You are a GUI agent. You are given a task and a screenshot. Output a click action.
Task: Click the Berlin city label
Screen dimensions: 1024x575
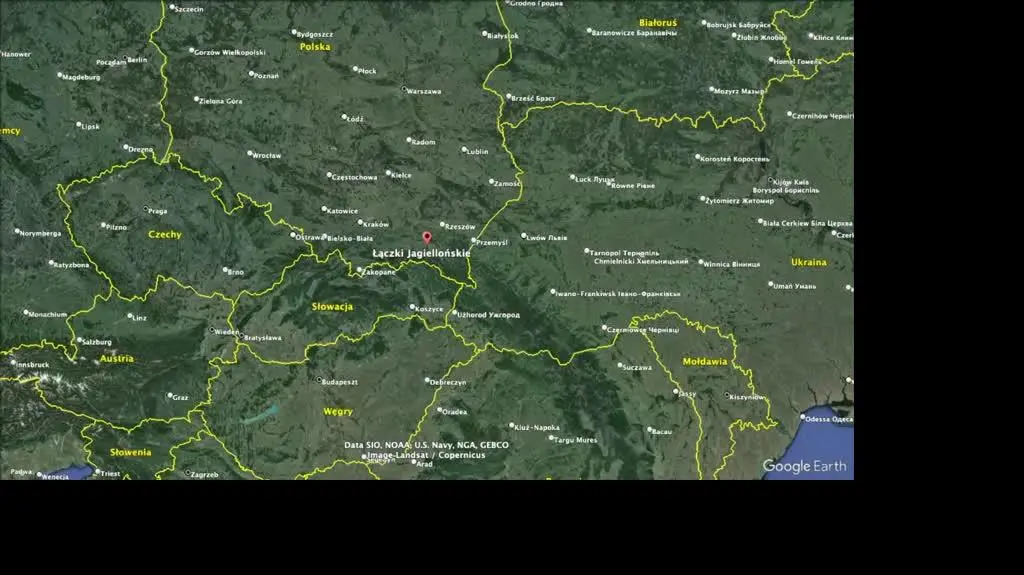[x=137, y=59]
